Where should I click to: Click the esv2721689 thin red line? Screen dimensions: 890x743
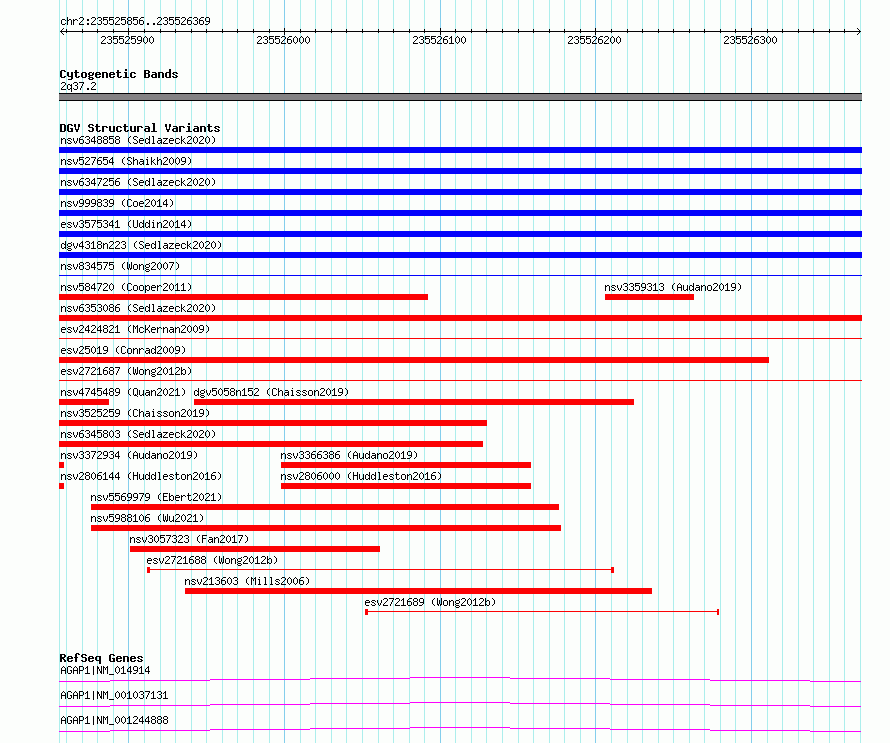[x=542, y=612]
